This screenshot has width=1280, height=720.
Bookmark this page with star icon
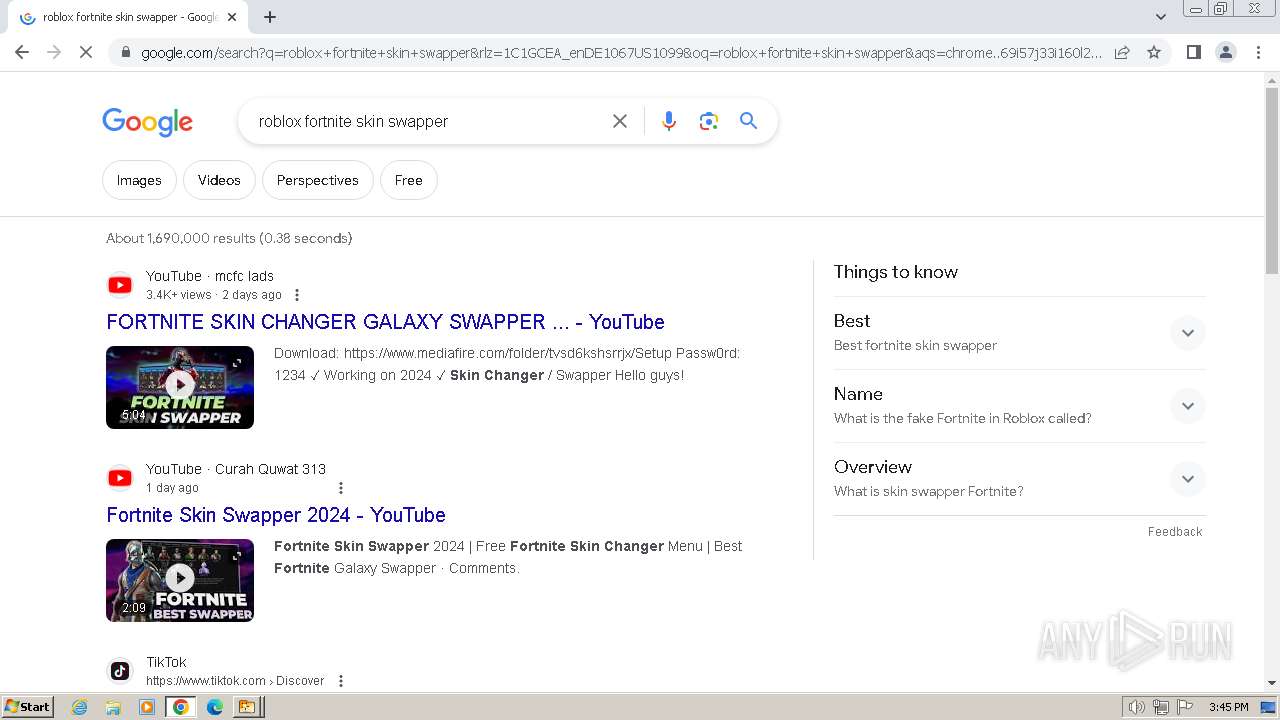1154,52
